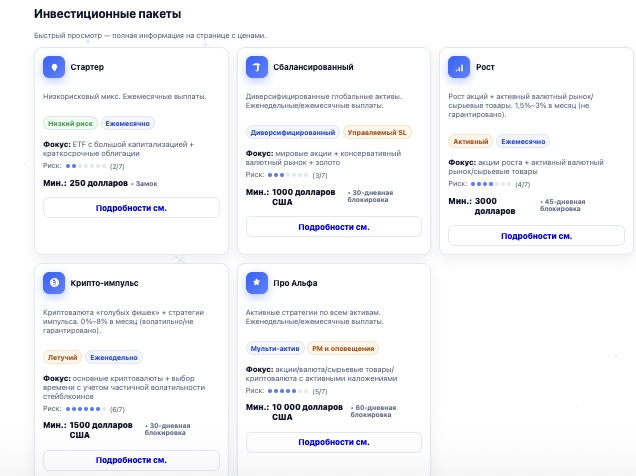Click the Стартер package pin icon
The image size is (636, 476).
coord(54,67)
